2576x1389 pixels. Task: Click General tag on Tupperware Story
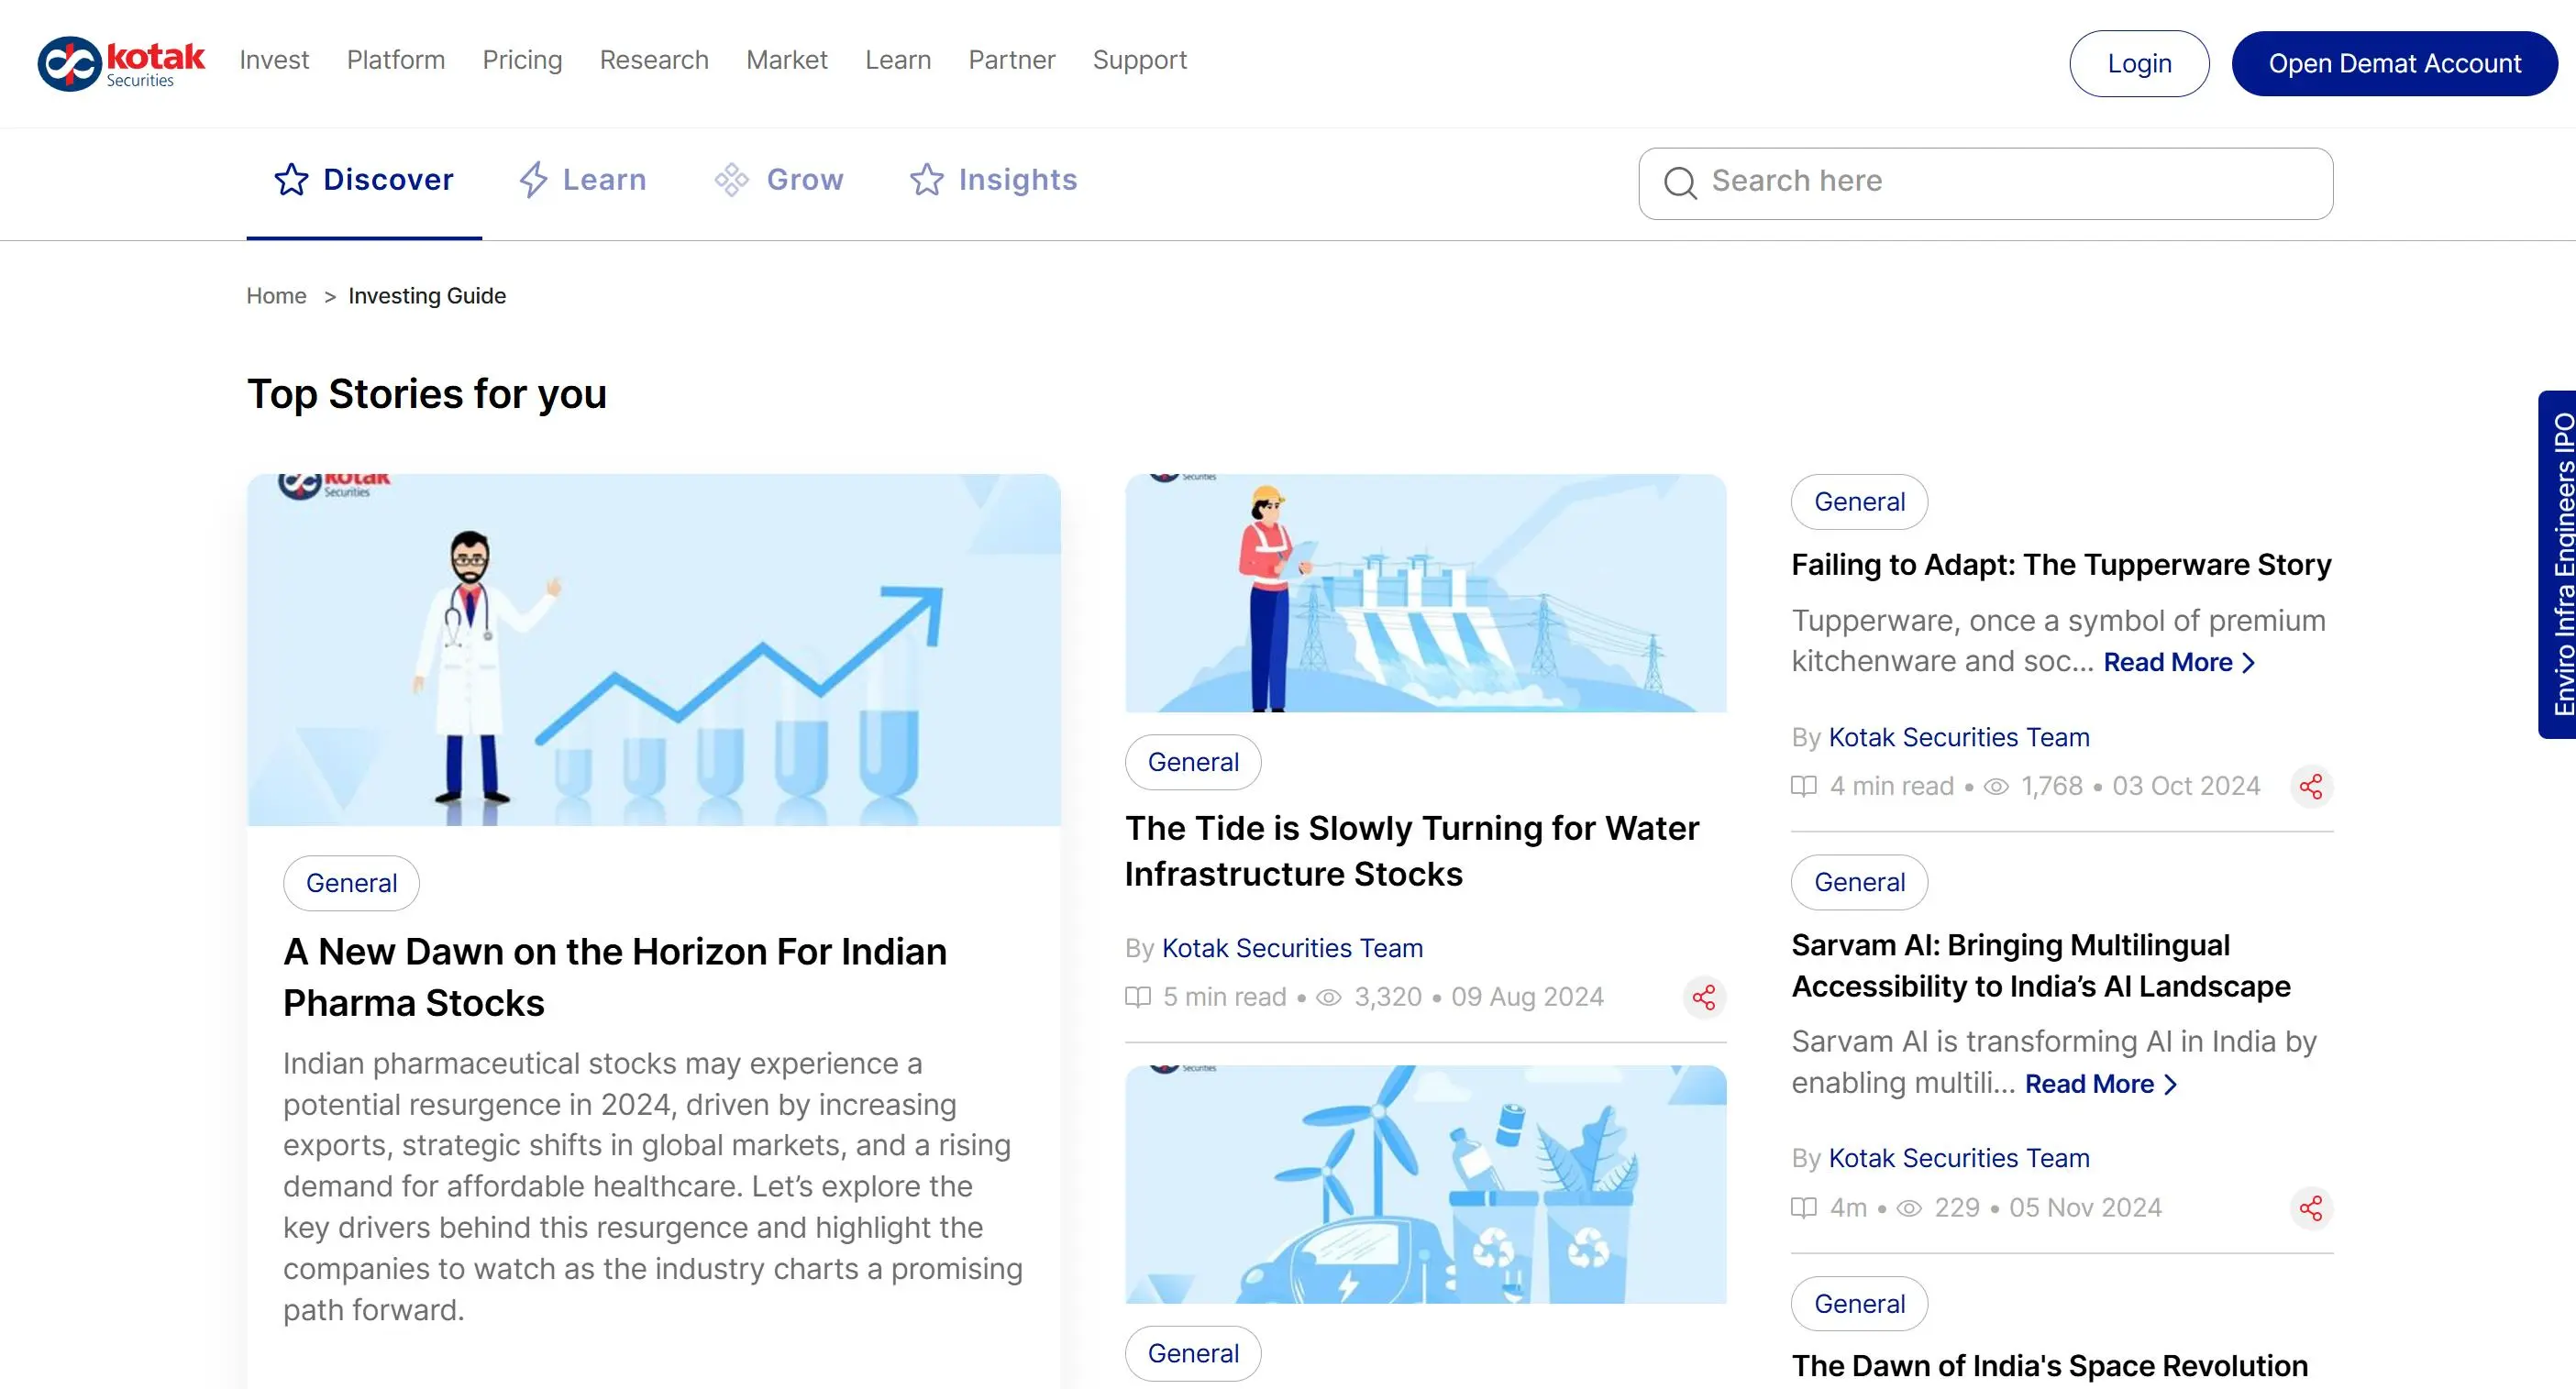pos(1859,502)
